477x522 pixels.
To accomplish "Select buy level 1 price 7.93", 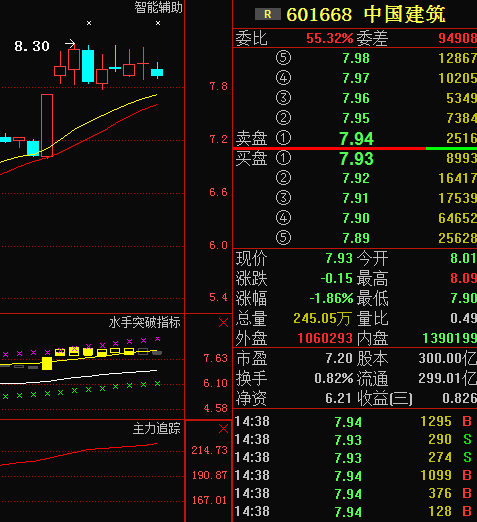I will [356, 159].
